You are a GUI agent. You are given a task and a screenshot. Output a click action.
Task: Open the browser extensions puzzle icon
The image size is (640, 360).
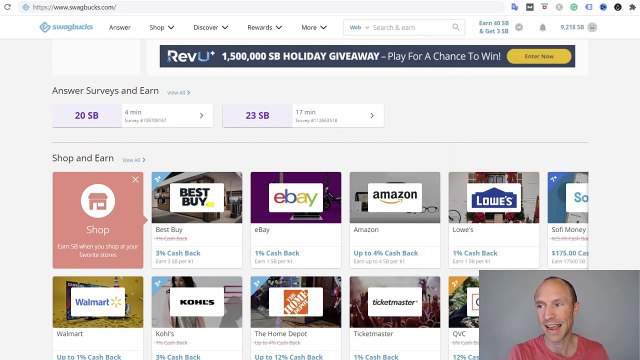(633, 7)
